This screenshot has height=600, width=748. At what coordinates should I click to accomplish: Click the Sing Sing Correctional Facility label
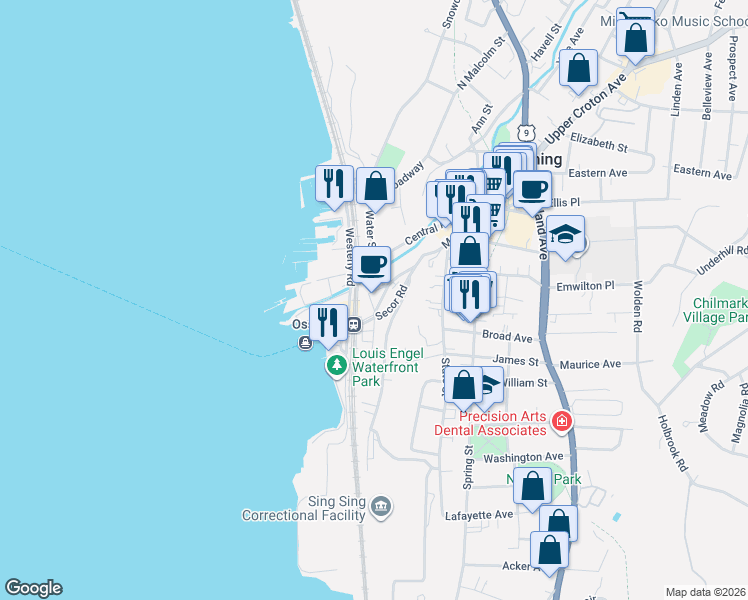303,508
